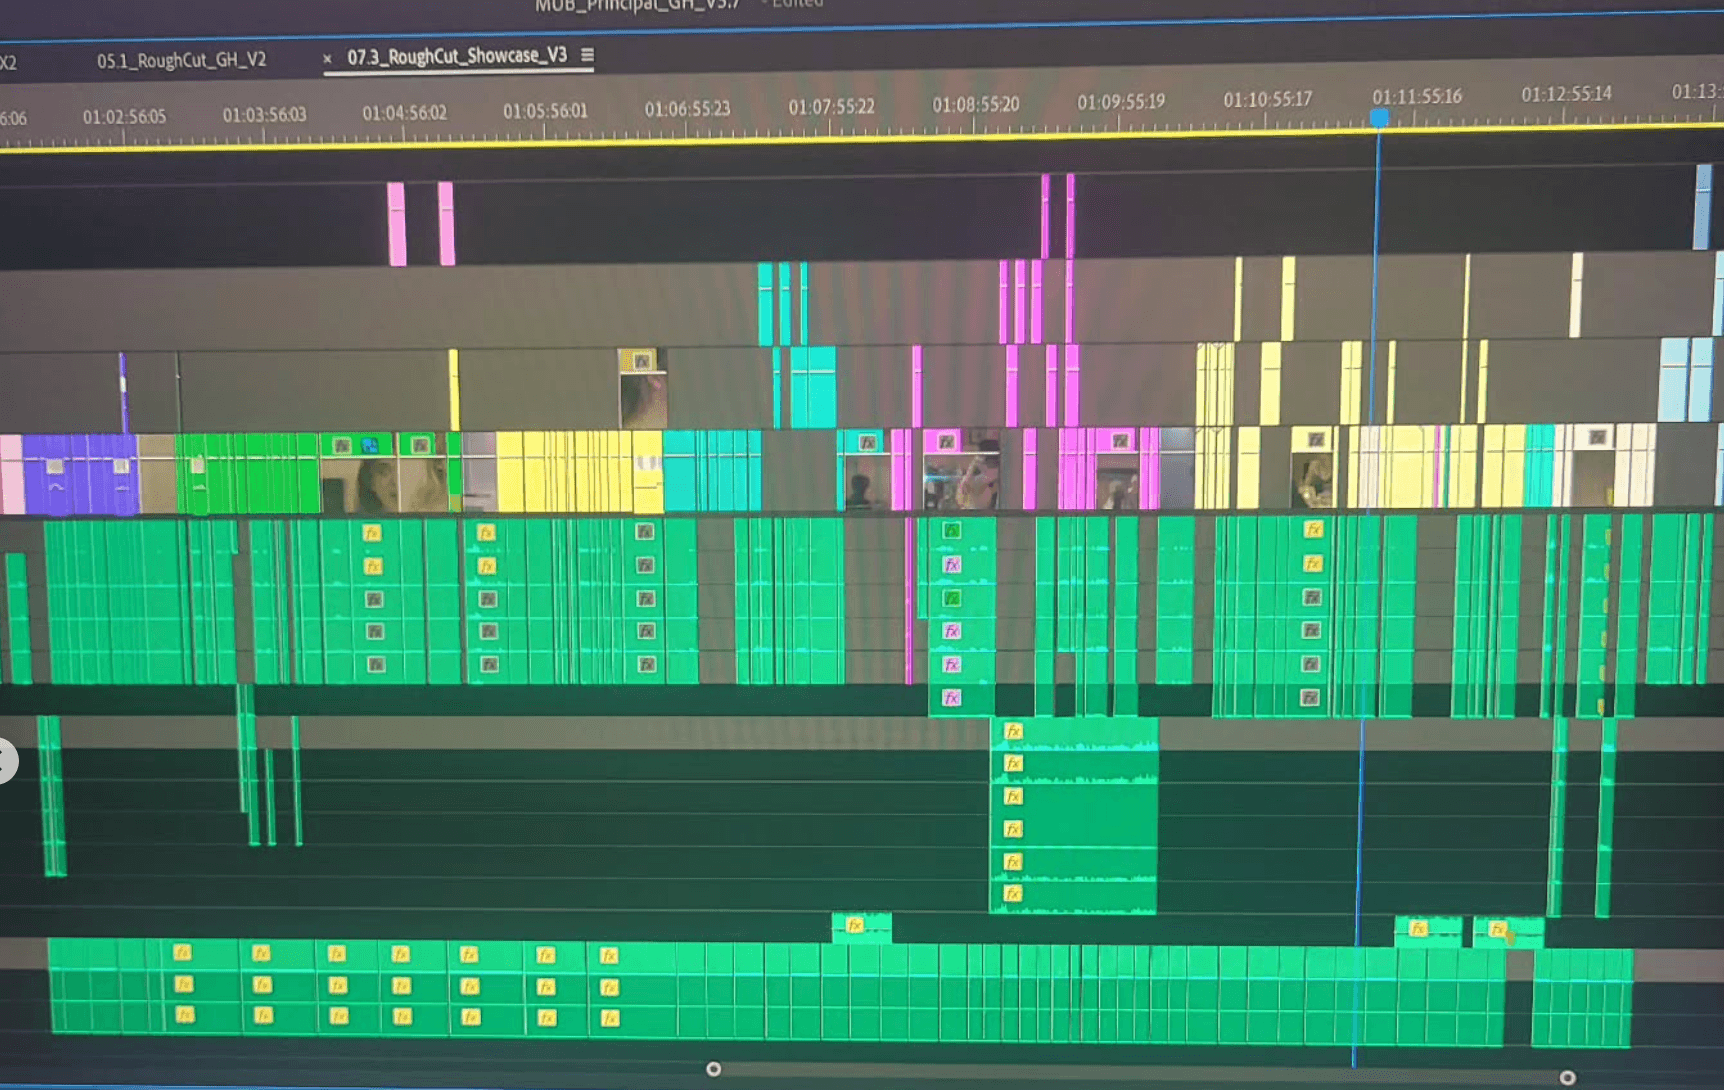The image size is (1724, 1090).
Task: Close the 07.3_RoughCut_Showcase_V3 sequence tab
Action: tap(327, 59)
